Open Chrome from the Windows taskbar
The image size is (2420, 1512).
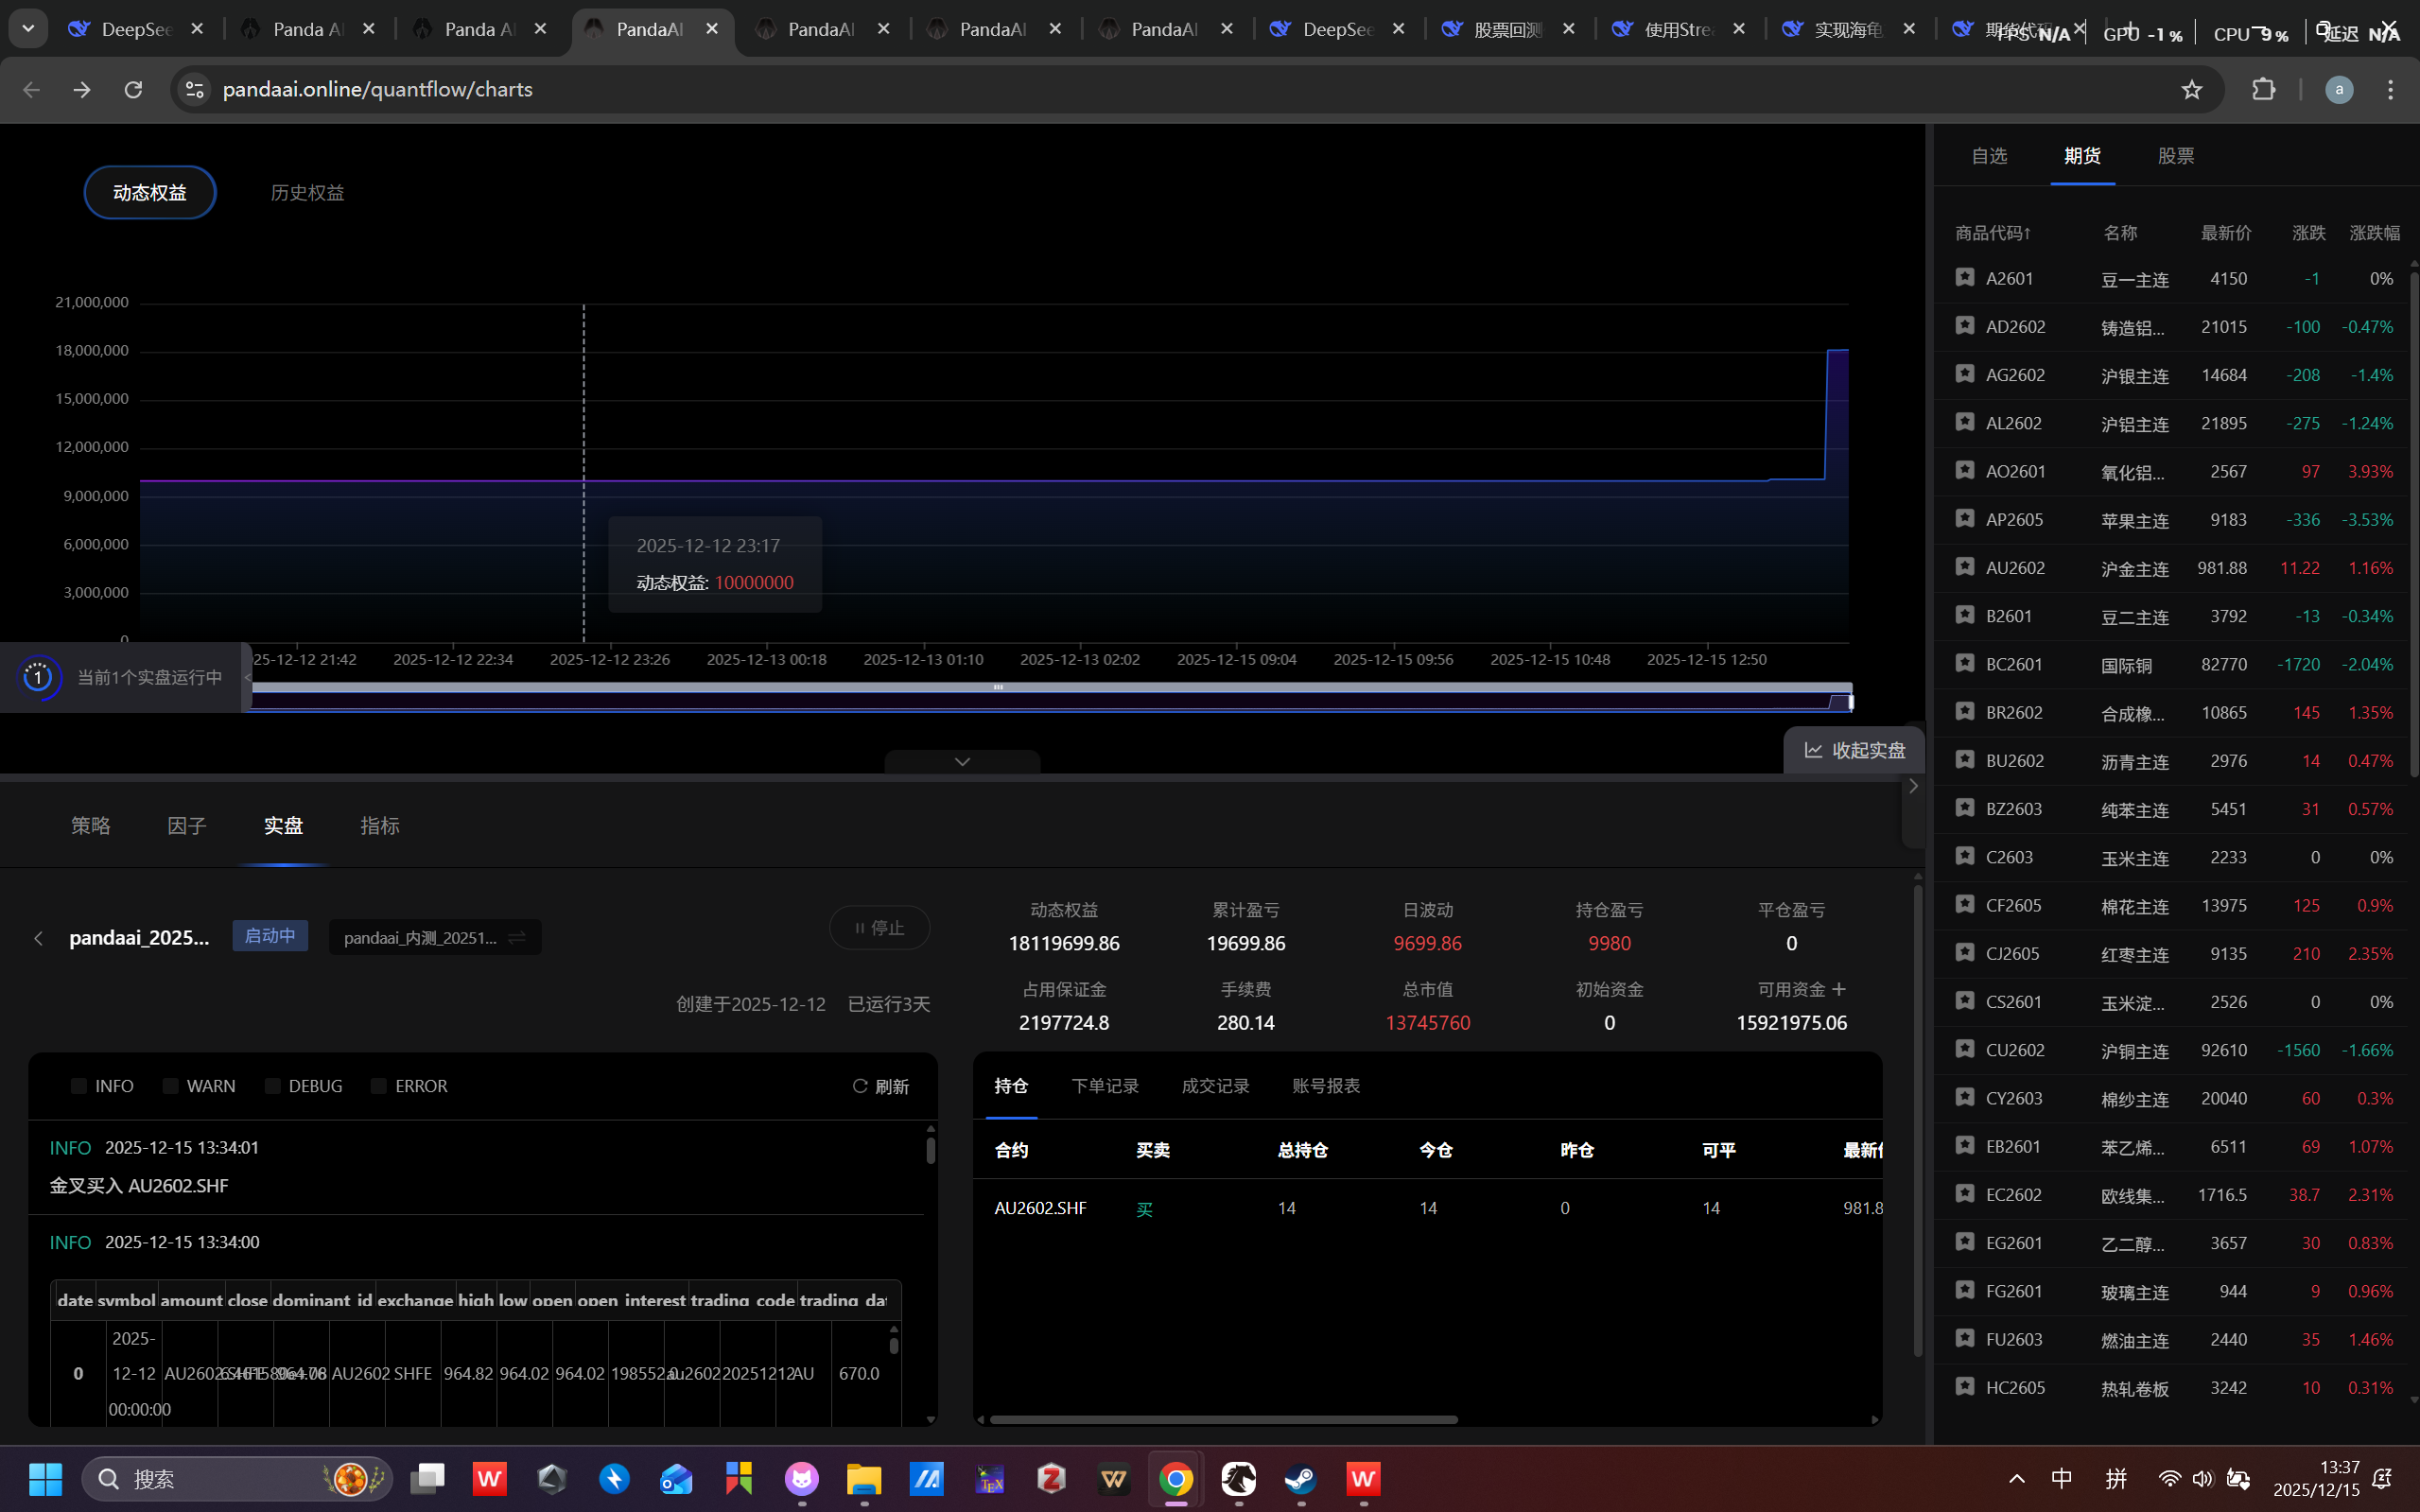click(x=1176, y=1478)
